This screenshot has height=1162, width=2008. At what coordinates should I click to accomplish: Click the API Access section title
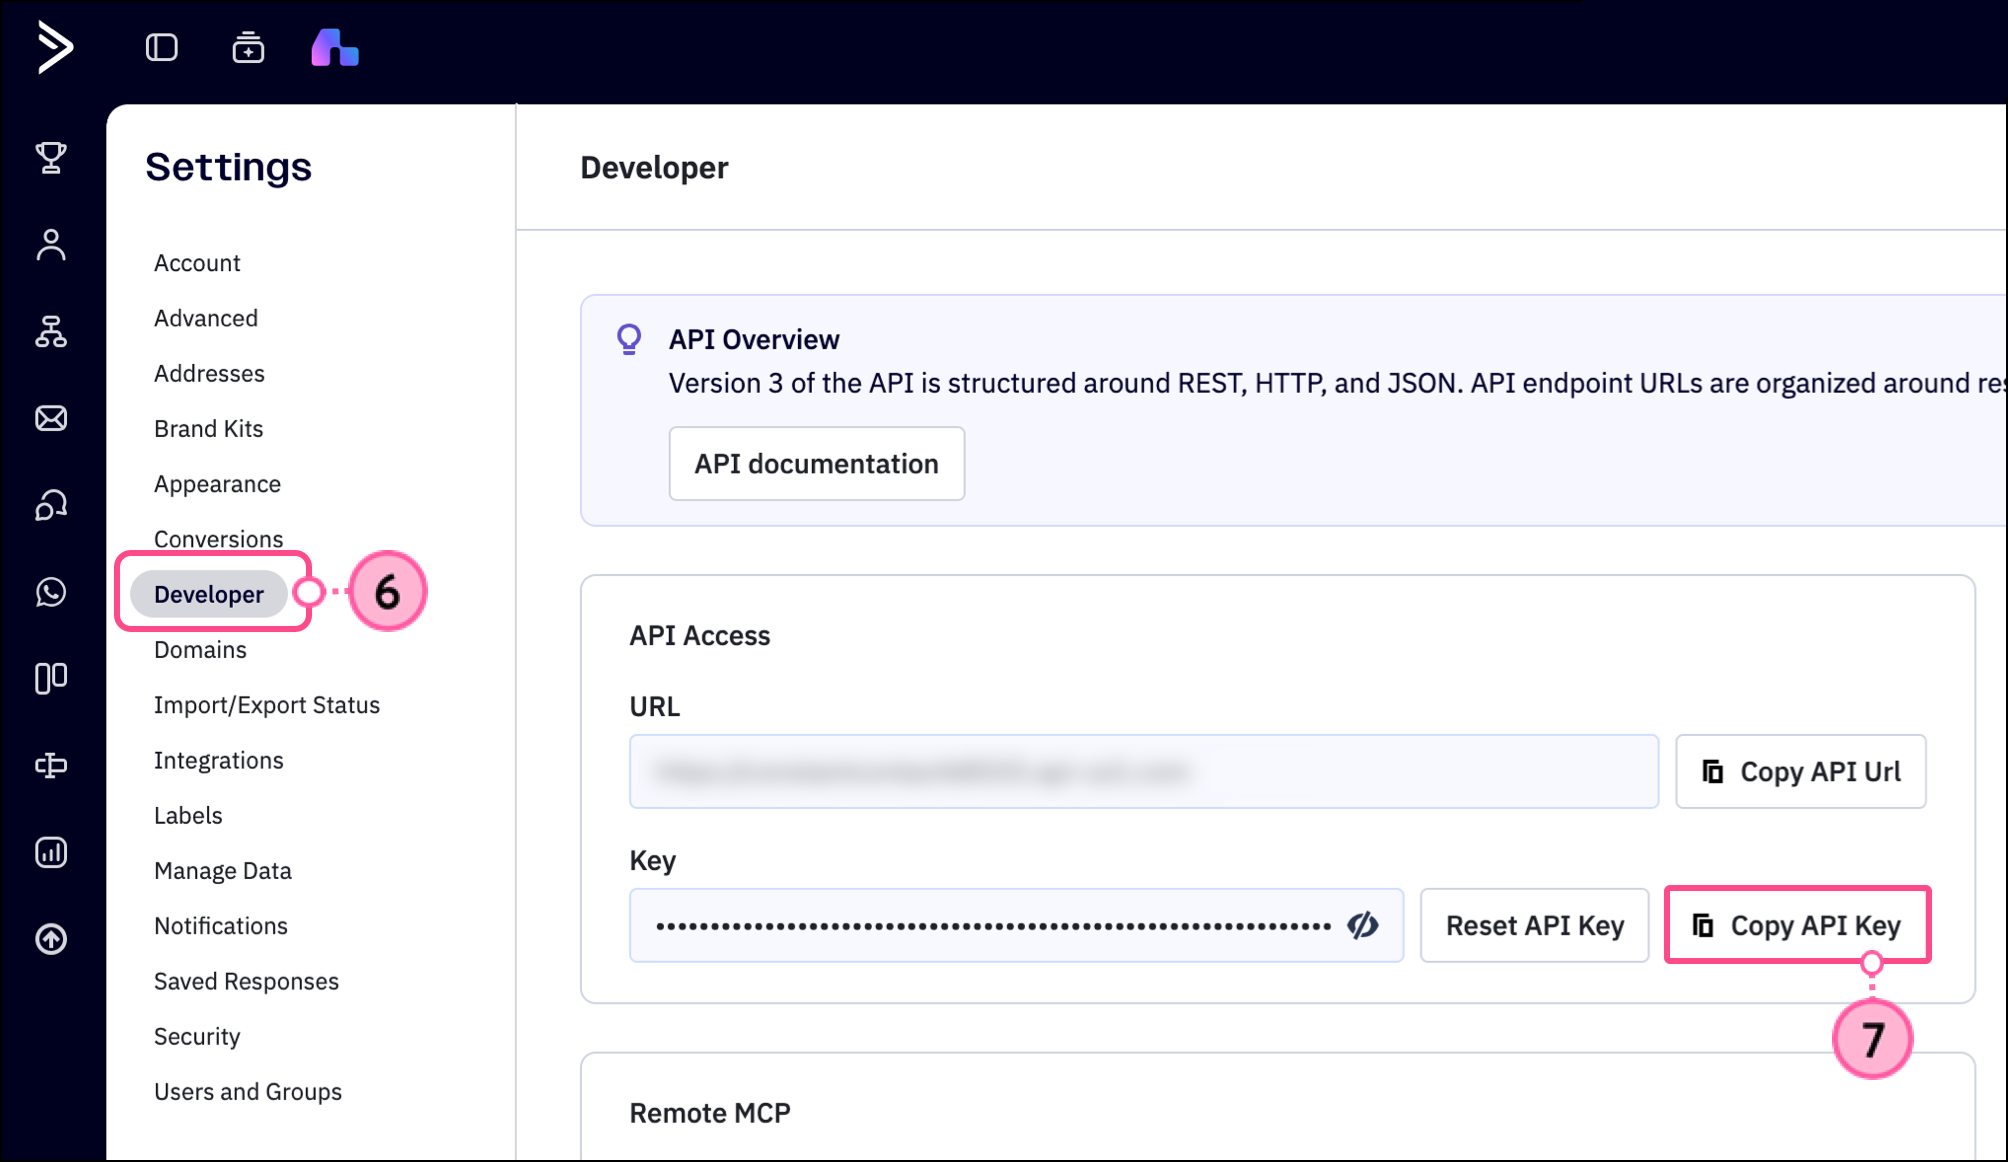(700, 636)
